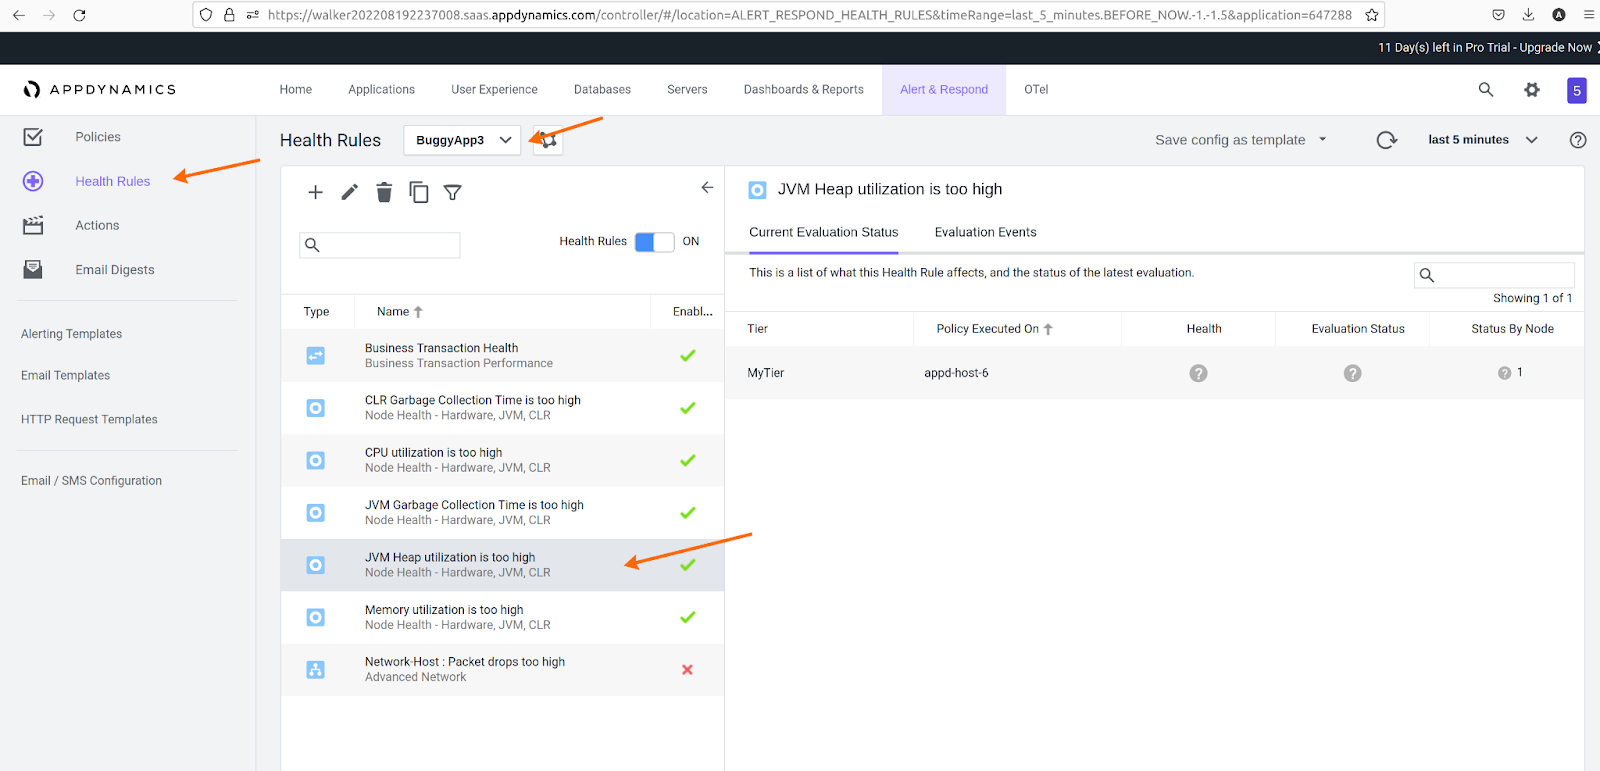Toggle enabled checkmark for JVM Garbage Collection rule

[688, 513]
